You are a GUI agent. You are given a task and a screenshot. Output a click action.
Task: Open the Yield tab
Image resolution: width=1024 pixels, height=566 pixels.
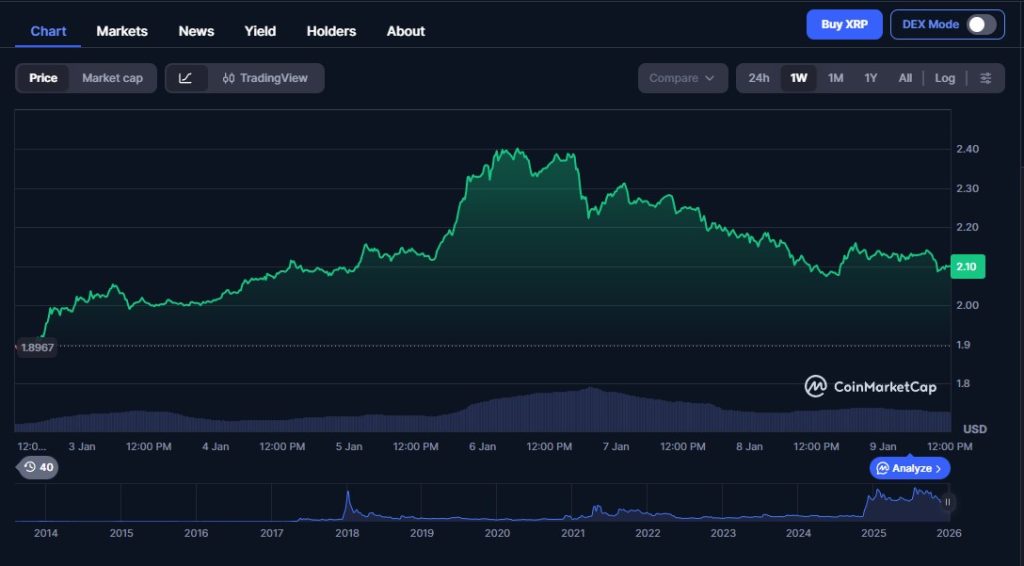(260, 31)
